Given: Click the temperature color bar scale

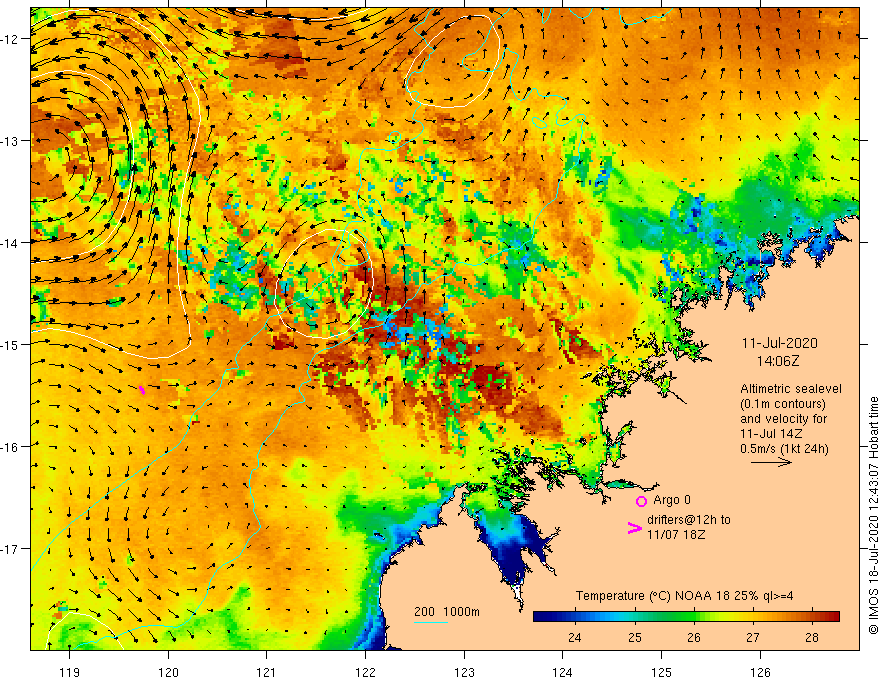Looking at the screenshot, I should [x=686, y=616].
